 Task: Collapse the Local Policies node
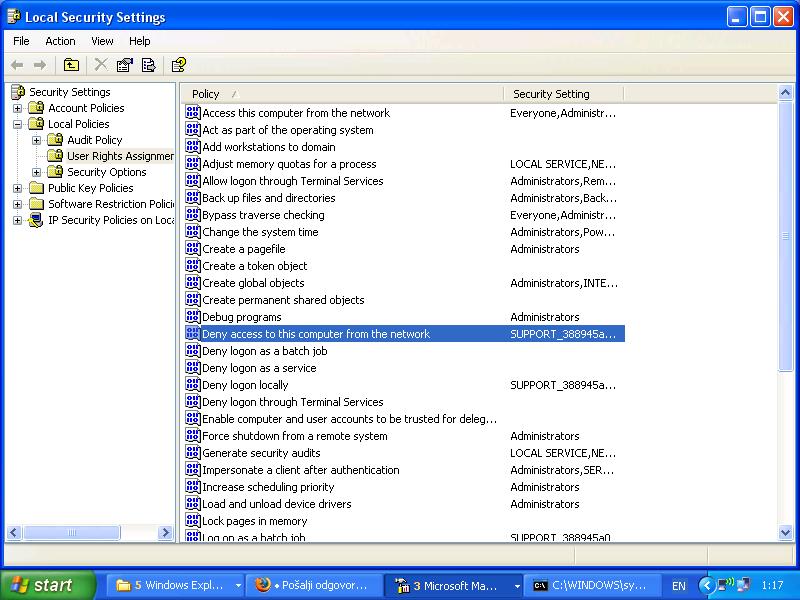coord(17,124)
